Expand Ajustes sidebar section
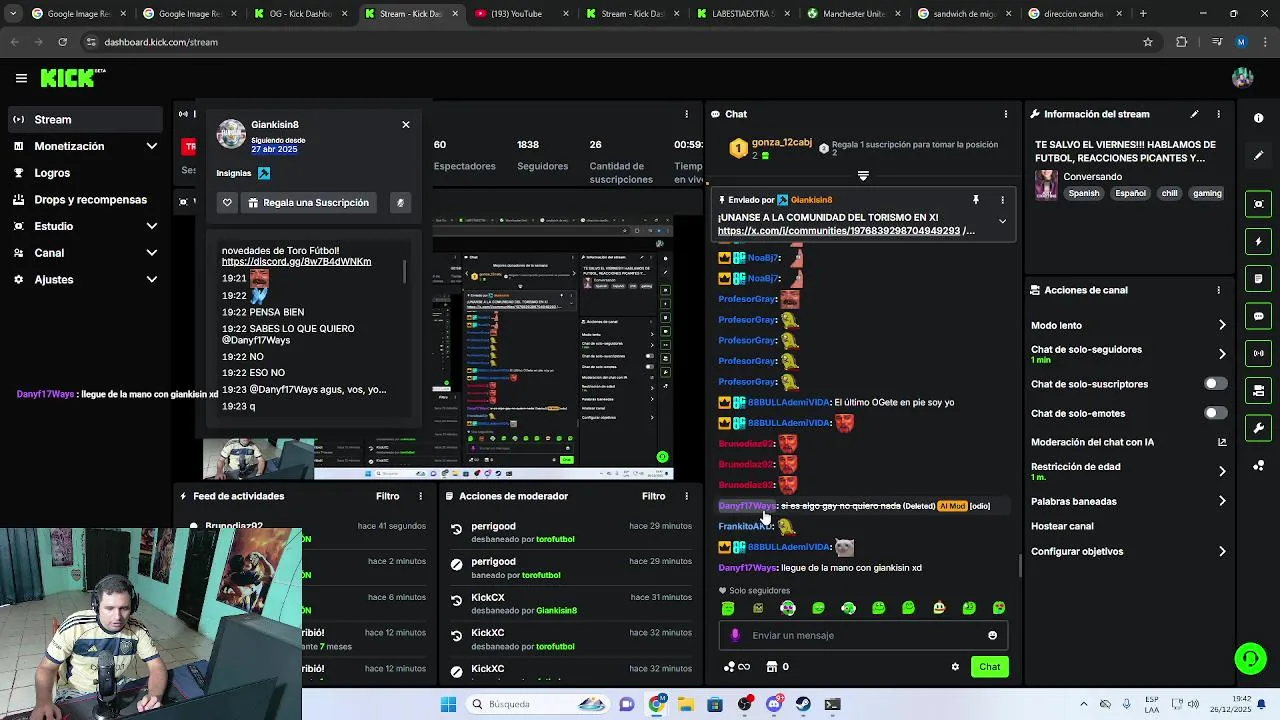This screenshot has width=1280, height=720. [x=151, y=280]
